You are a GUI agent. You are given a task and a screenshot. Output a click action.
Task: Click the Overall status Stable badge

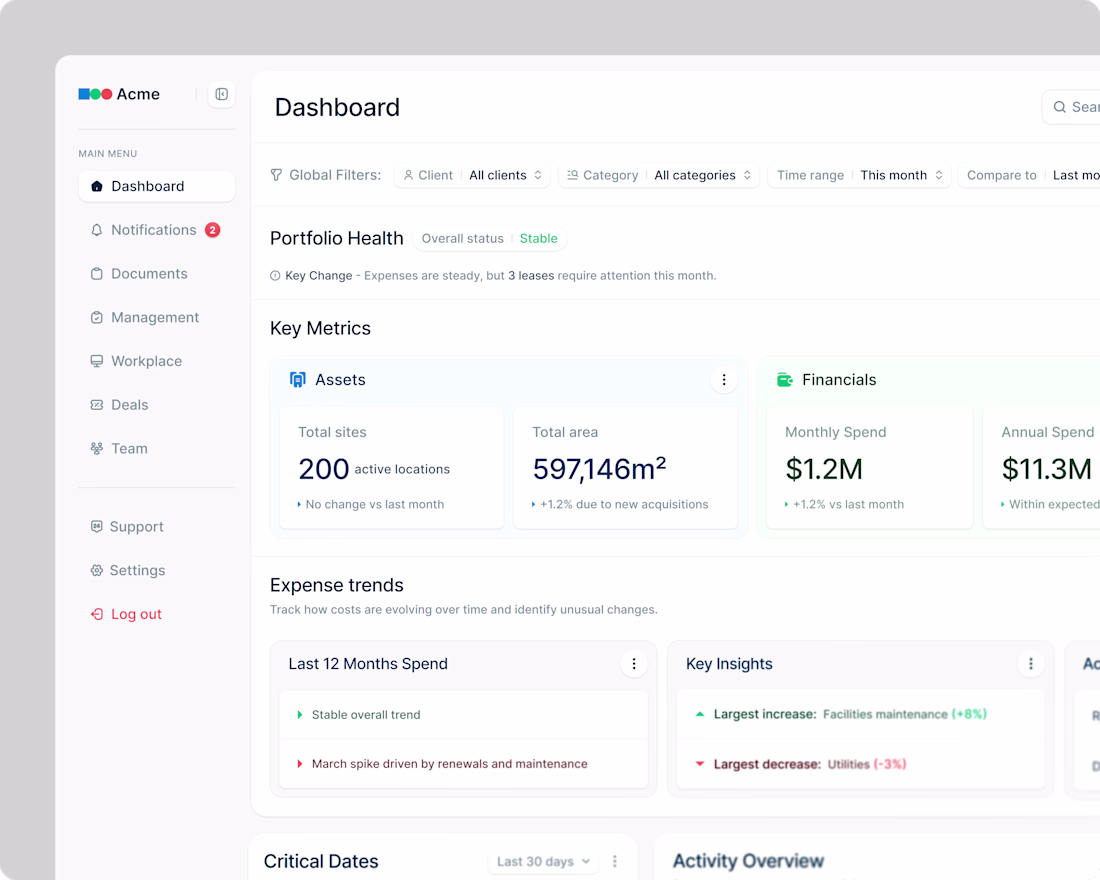pyautogui.click(x=490, y=239)
